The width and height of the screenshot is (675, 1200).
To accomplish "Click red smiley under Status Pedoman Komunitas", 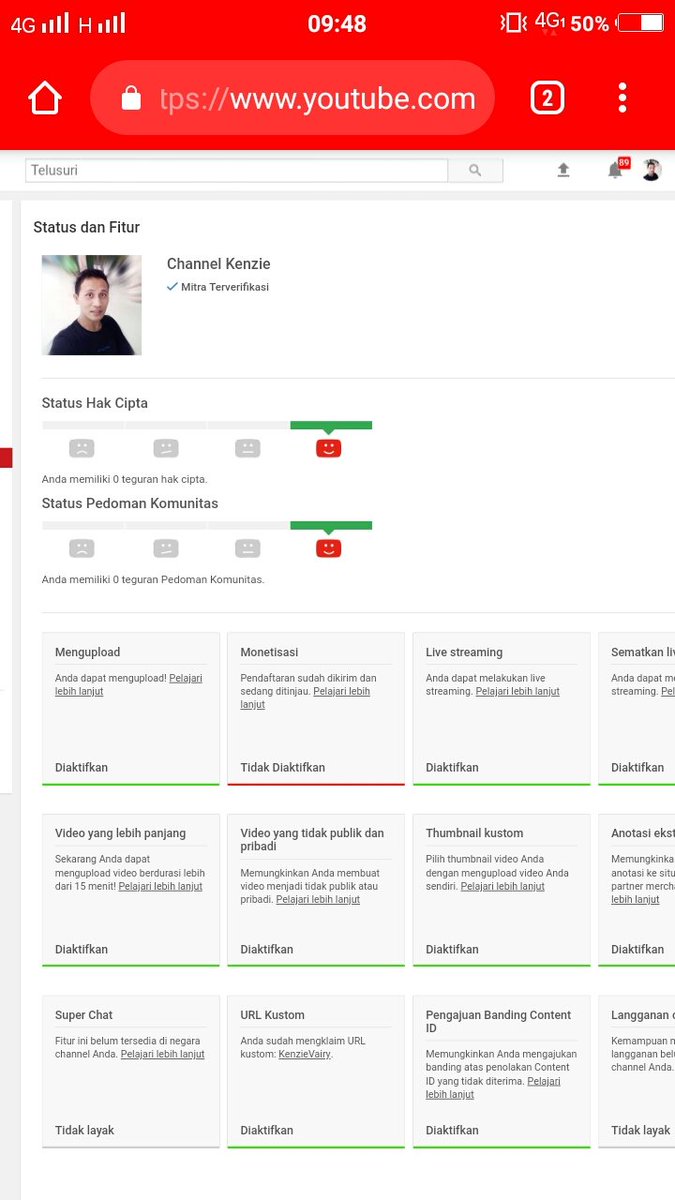I will 328,549.
